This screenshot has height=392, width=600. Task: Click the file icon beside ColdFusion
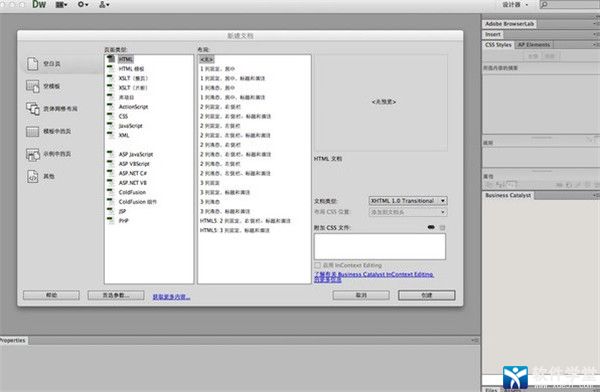(111, 192)
